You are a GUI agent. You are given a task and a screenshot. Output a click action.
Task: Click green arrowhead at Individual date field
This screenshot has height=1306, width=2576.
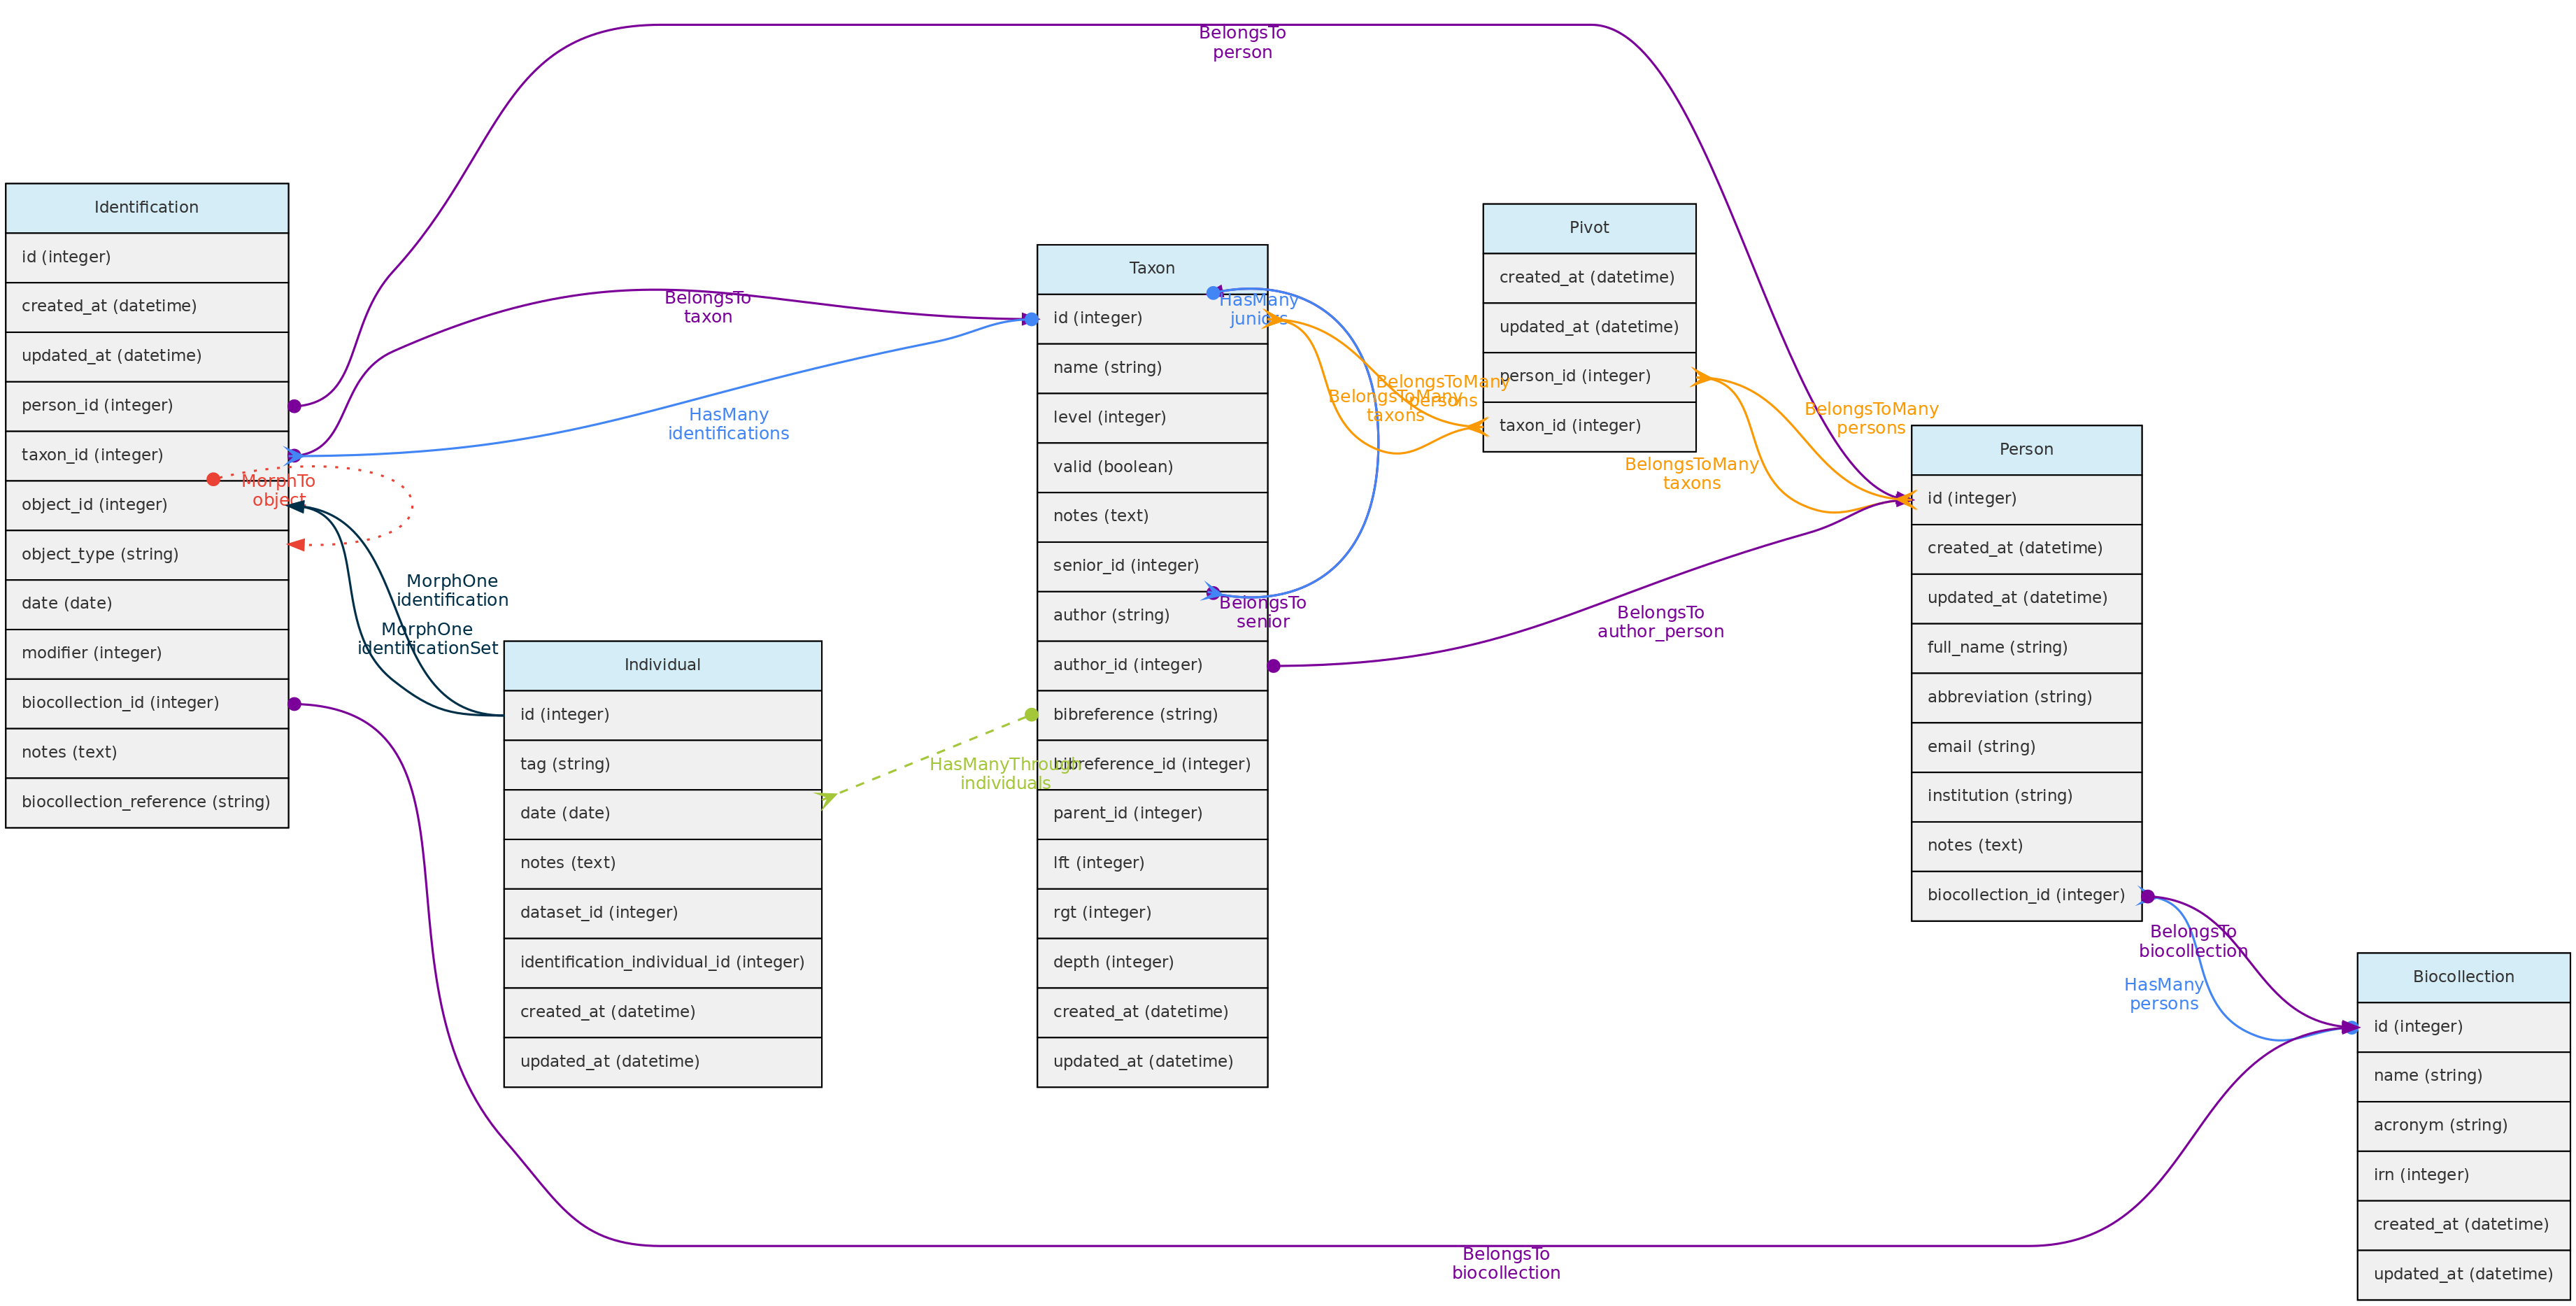click(x=826, y=799)
